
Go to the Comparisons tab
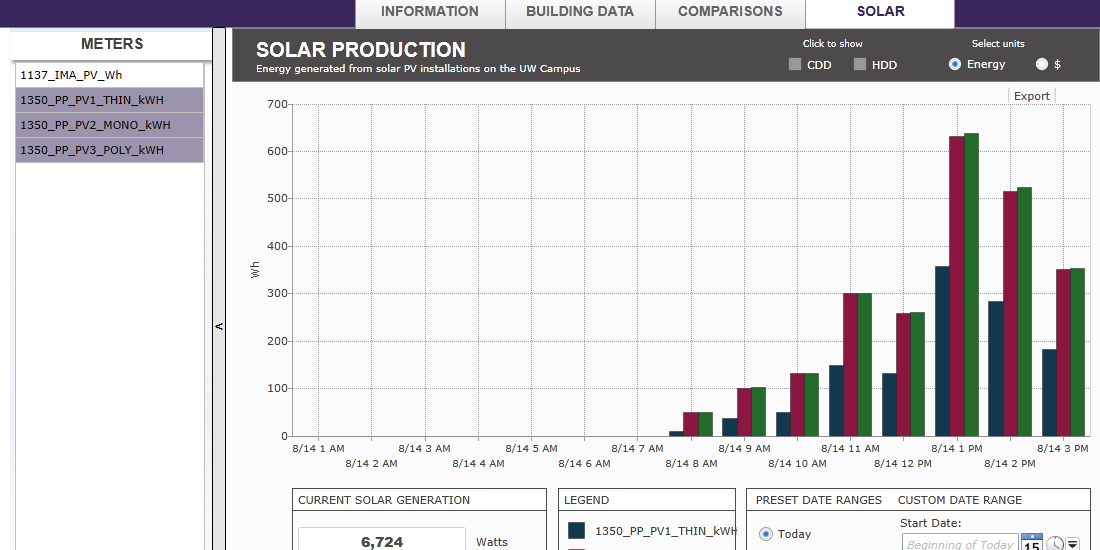(x=730, y=12)
